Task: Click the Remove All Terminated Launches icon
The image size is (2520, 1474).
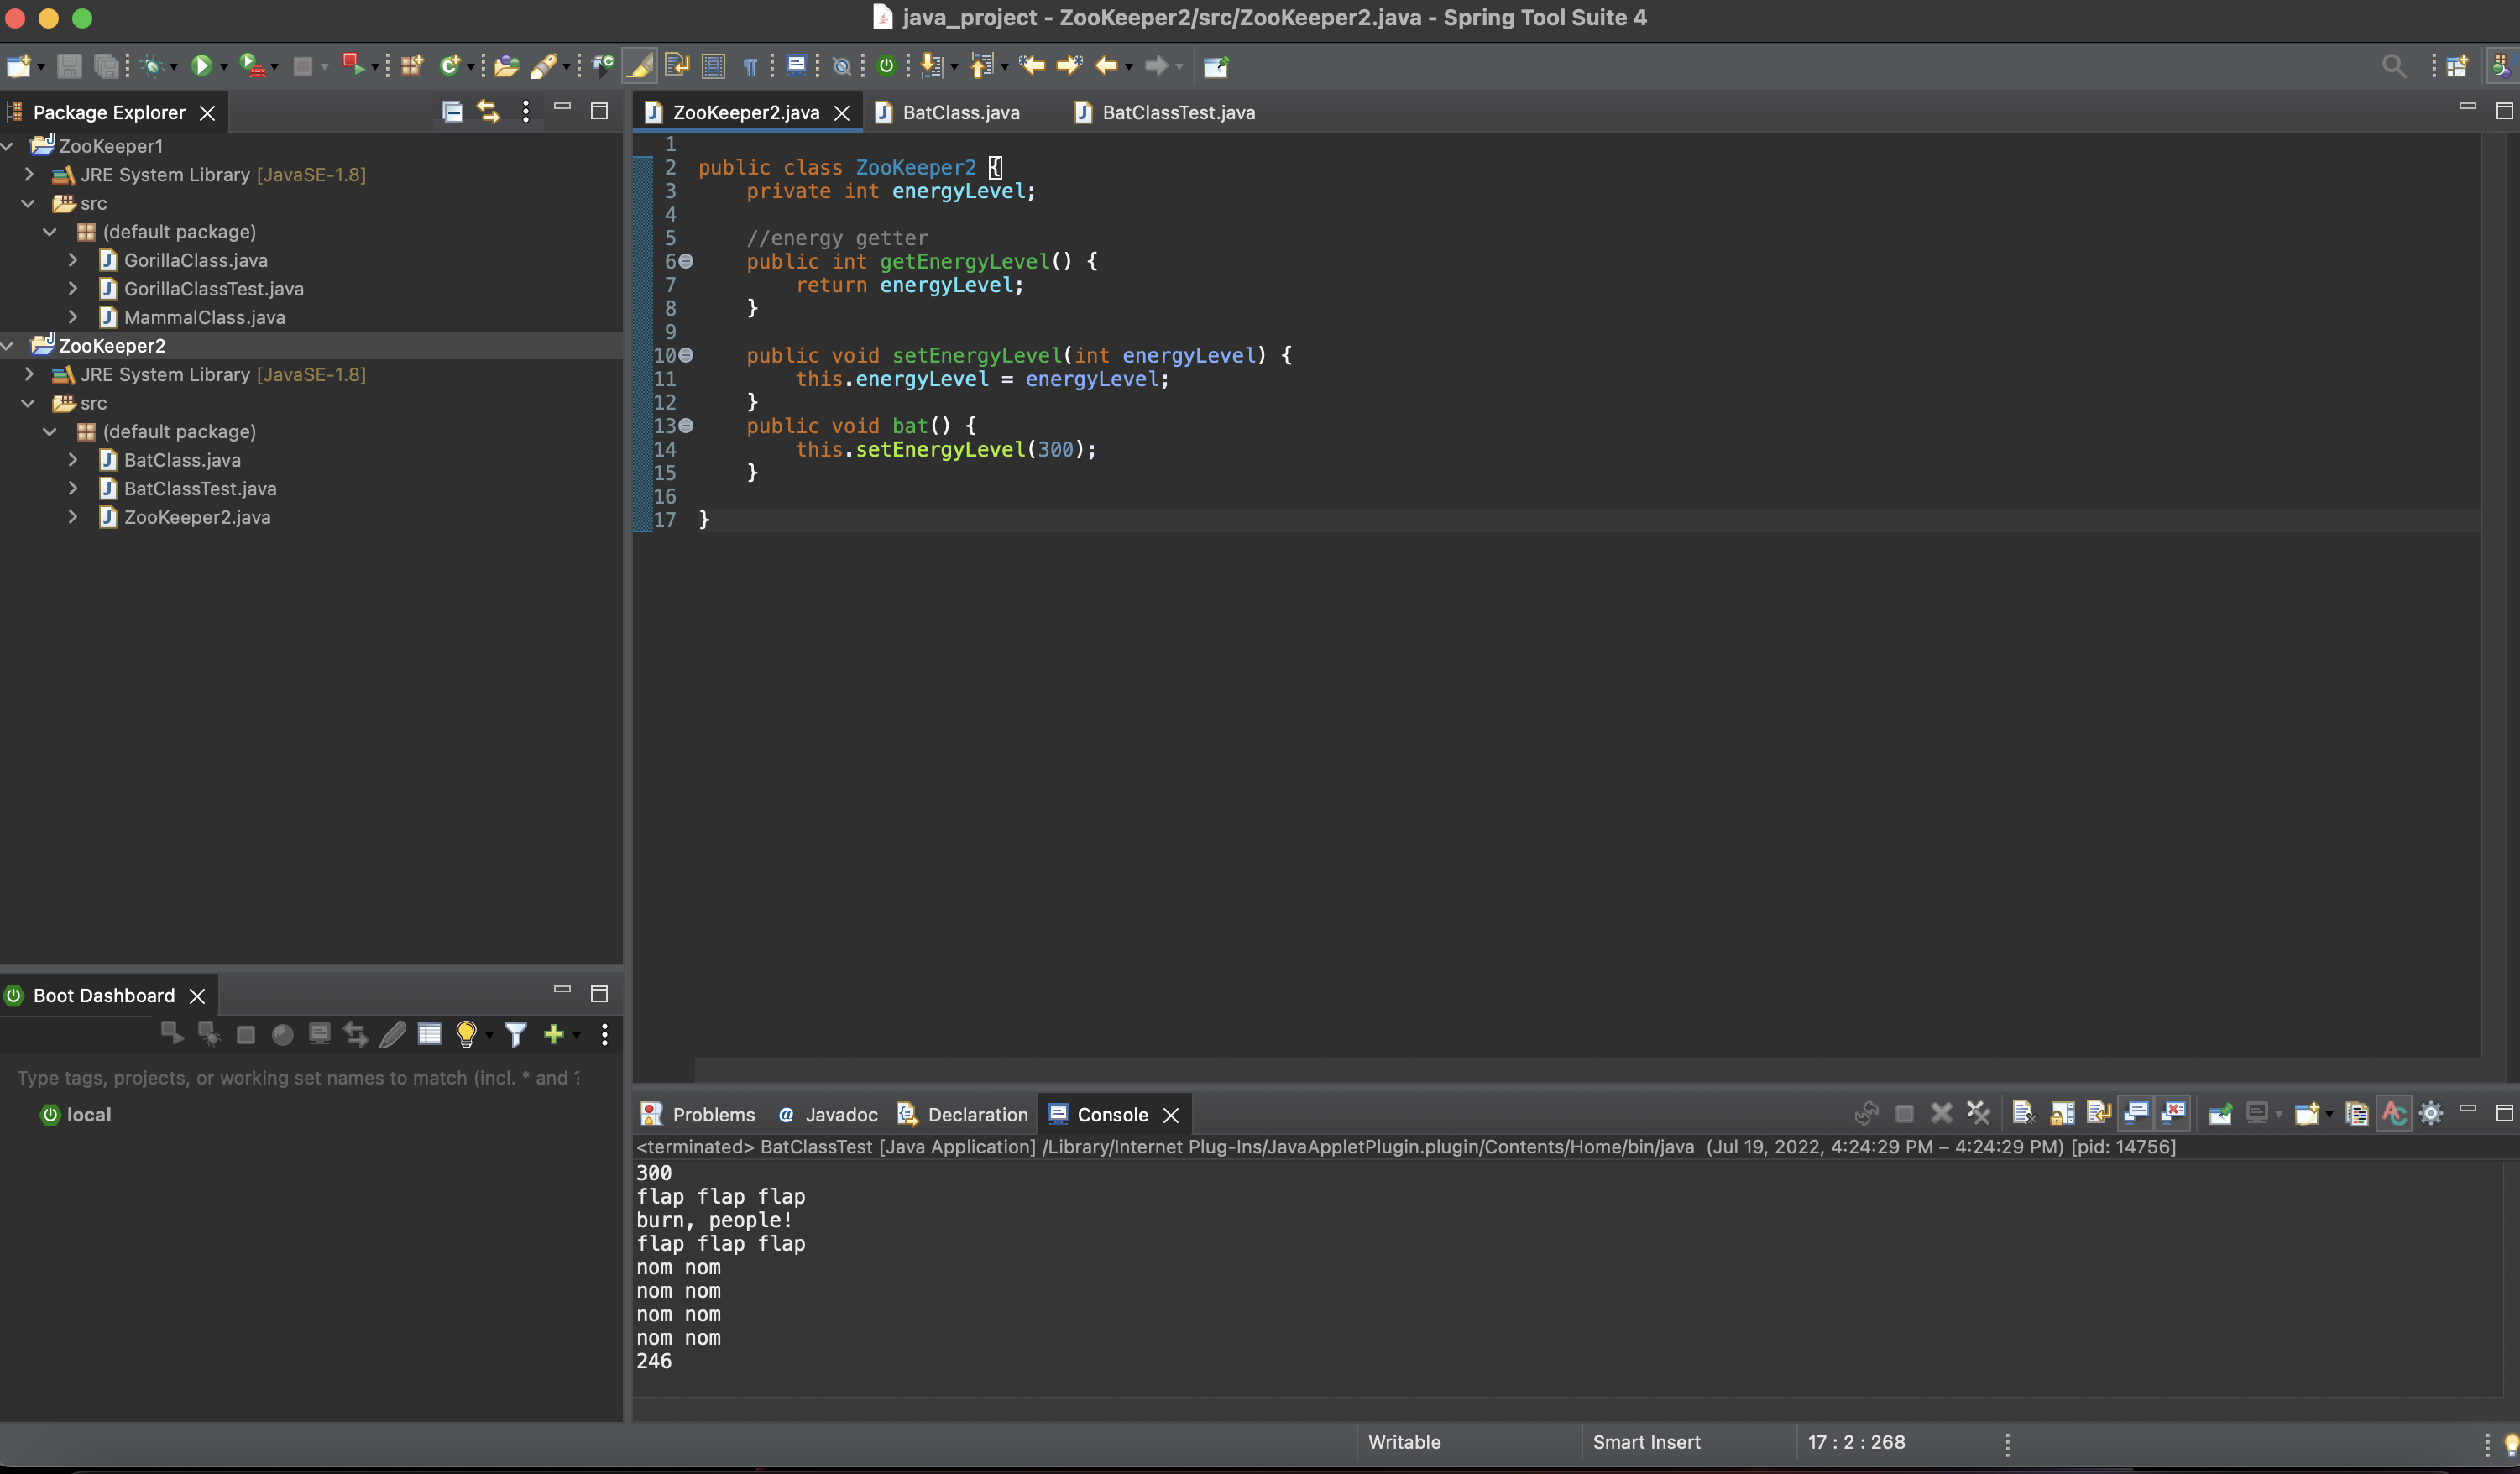Action: click(1978, 1113)
